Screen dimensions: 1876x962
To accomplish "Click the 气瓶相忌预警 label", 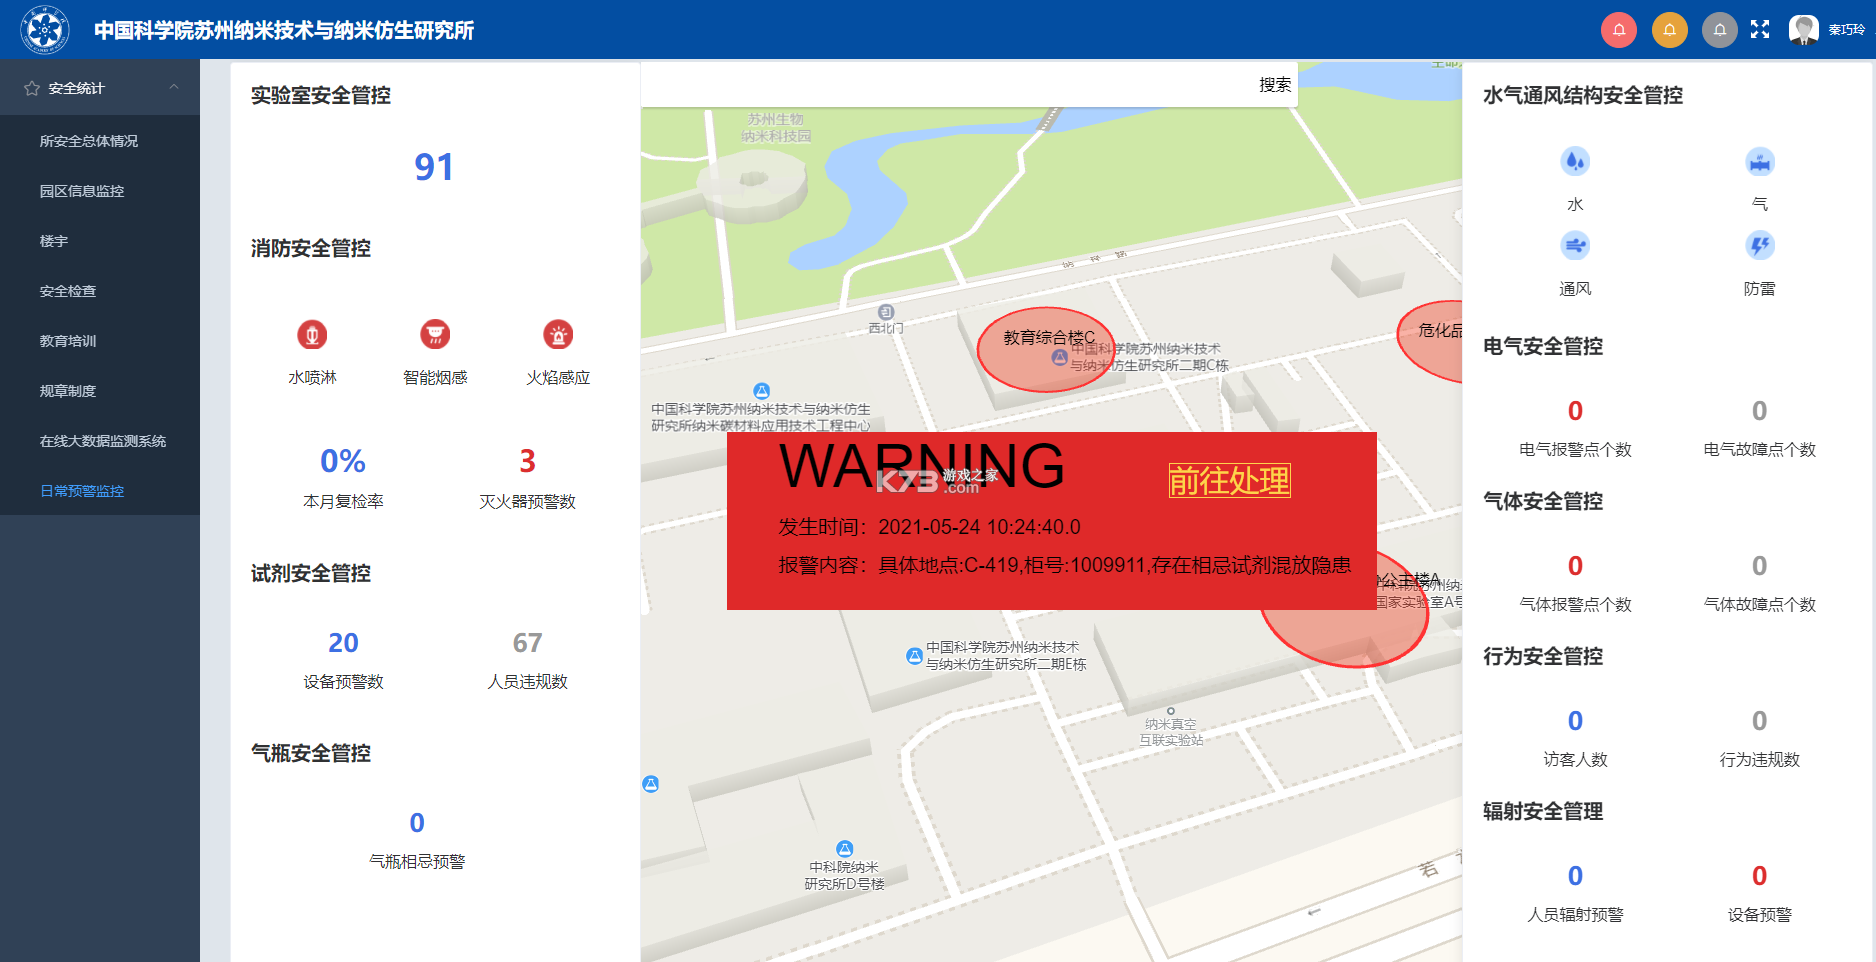I will [417, 862].
